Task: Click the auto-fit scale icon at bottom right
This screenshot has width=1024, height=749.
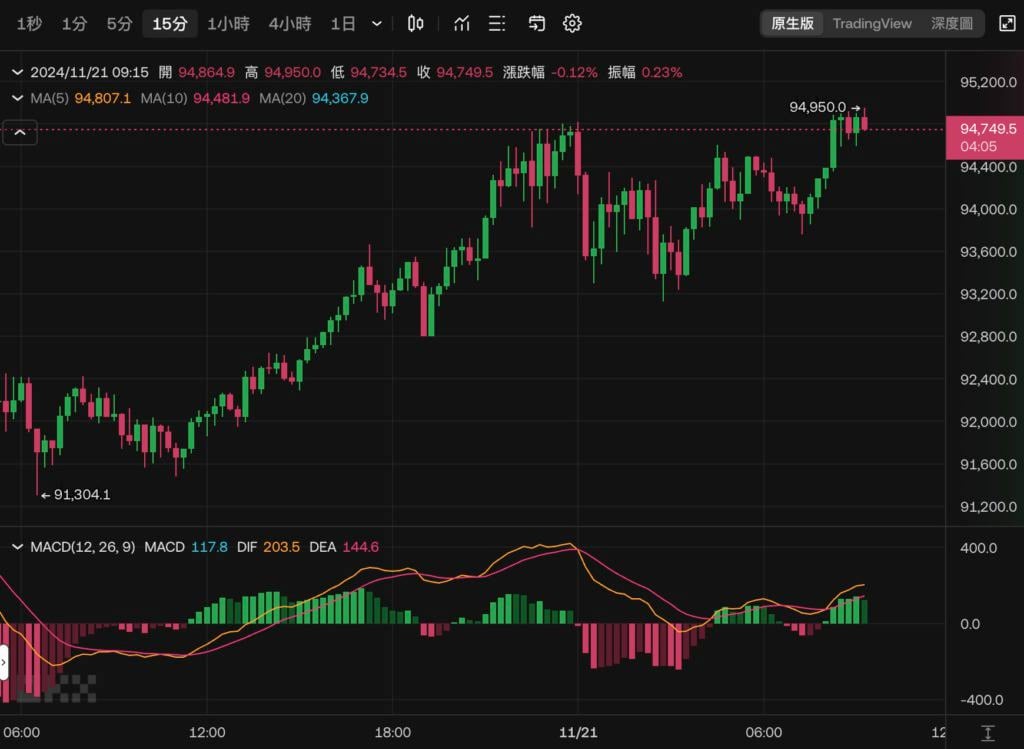Action: click(988, 733)
